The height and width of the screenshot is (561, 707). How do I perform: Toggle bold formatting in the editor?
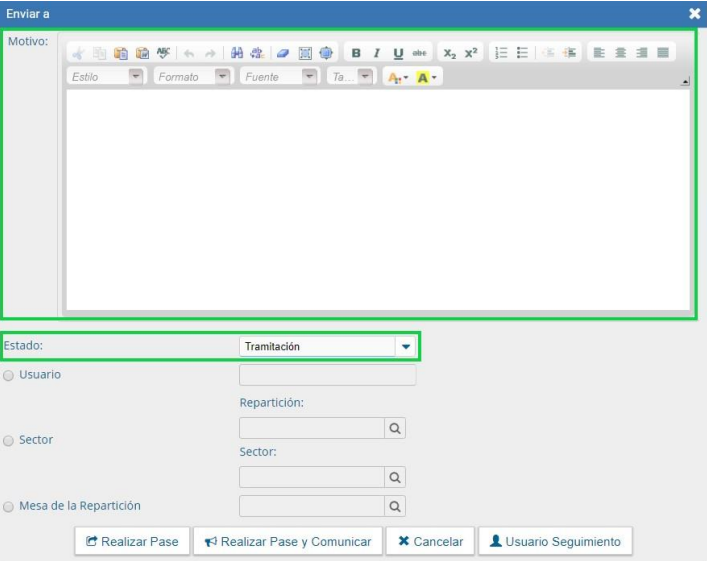coord(356,53)
